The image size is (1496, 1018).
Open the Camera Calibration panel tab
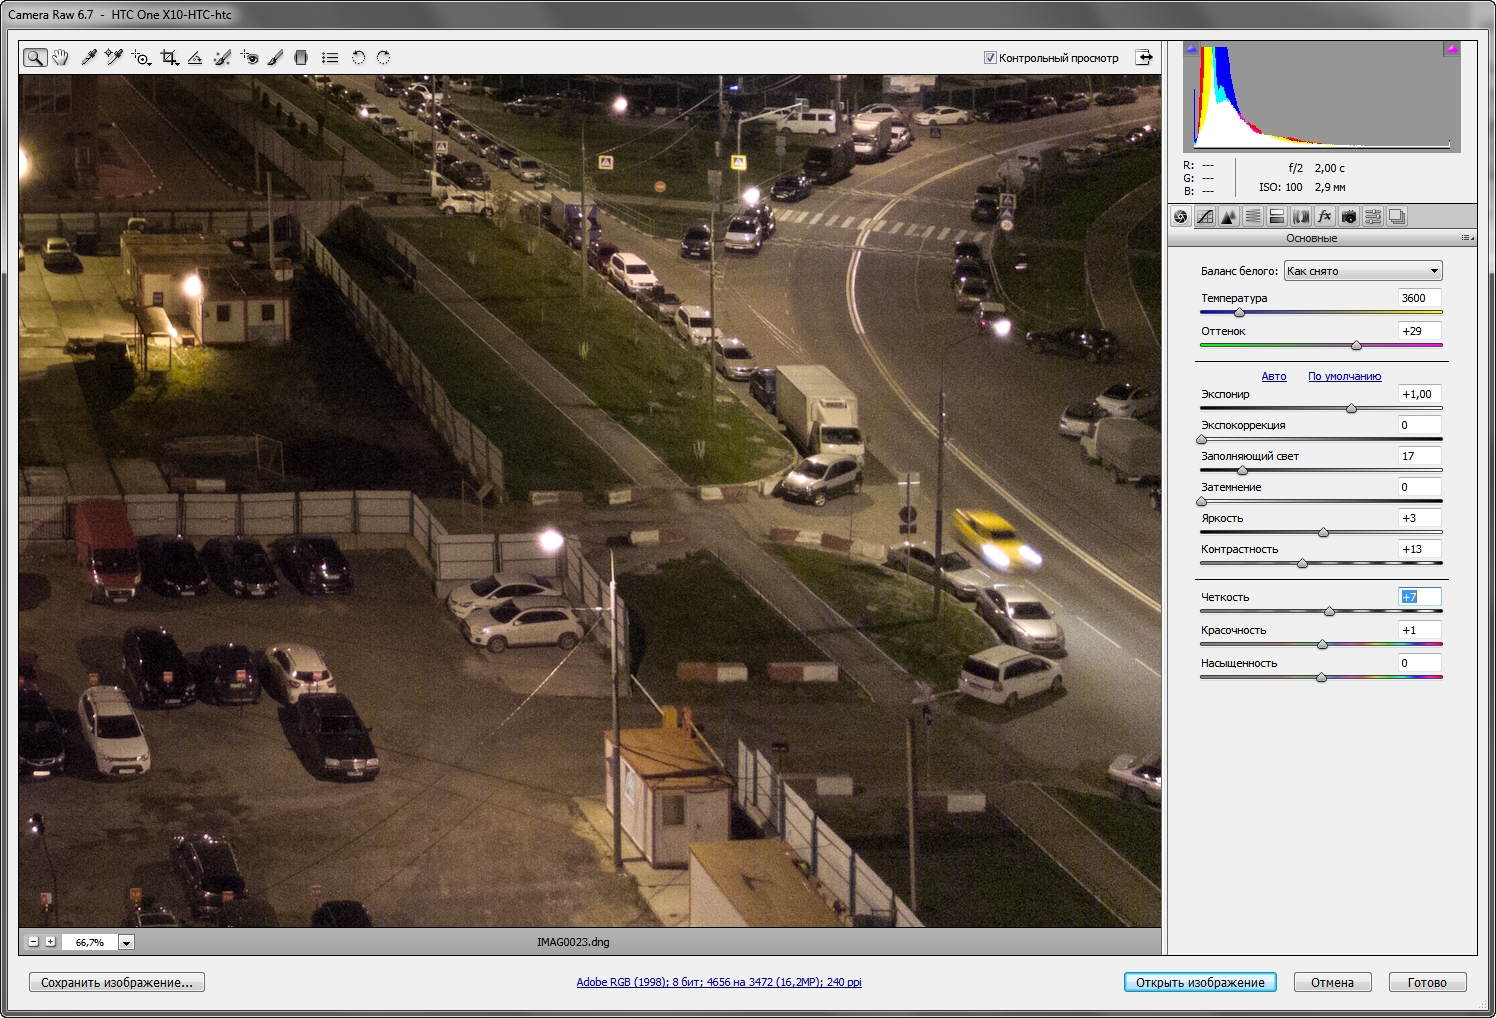[1349, 216]
